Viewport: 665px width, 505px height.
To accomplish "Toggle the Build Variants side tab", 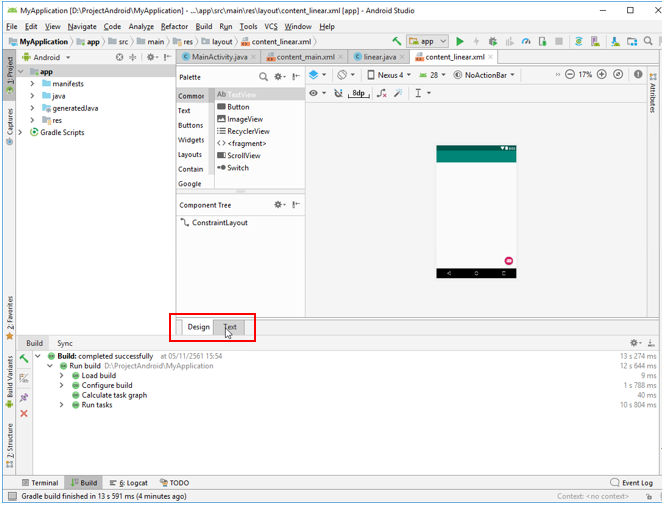I will coord(9,382).
